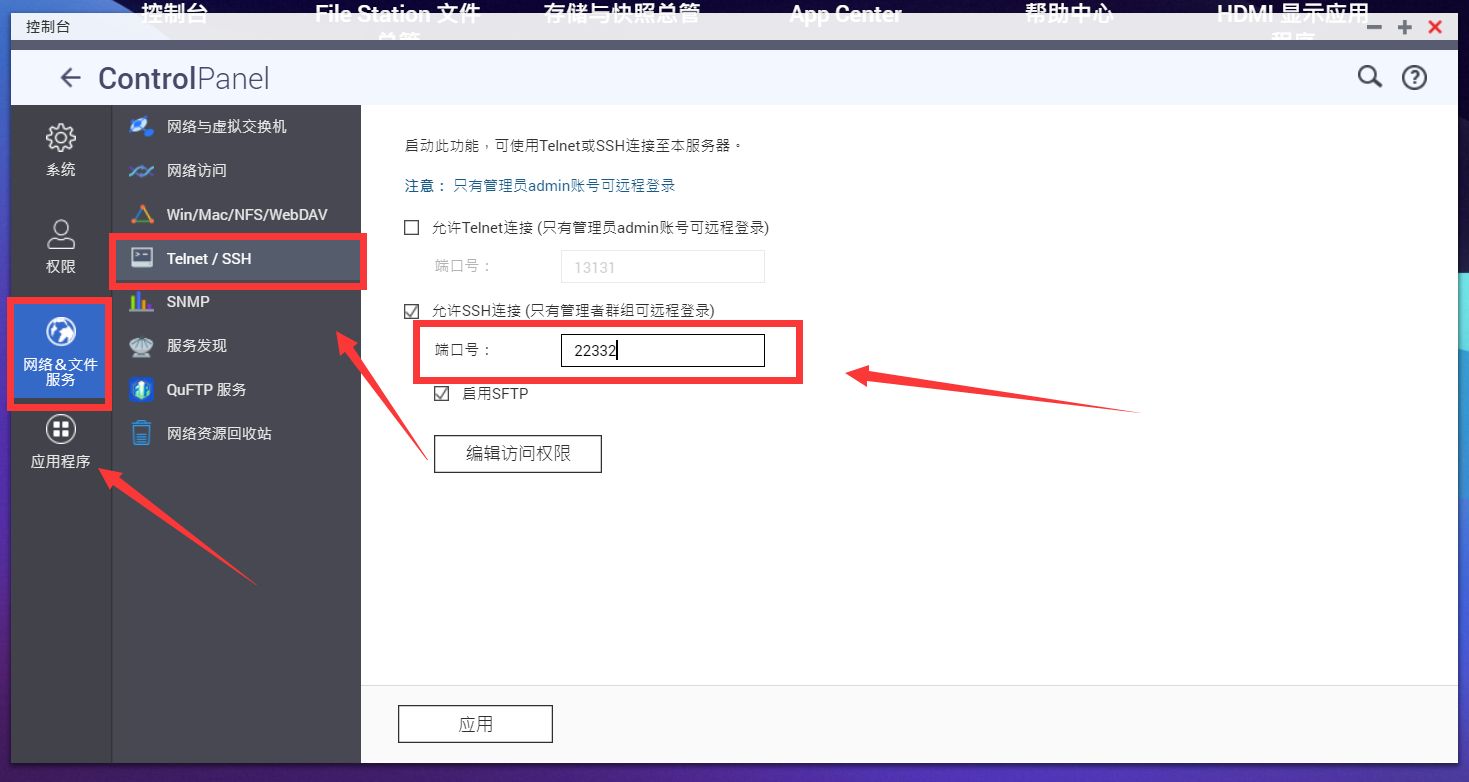Click the QuFTP 服务 icon

coord(142,390)
